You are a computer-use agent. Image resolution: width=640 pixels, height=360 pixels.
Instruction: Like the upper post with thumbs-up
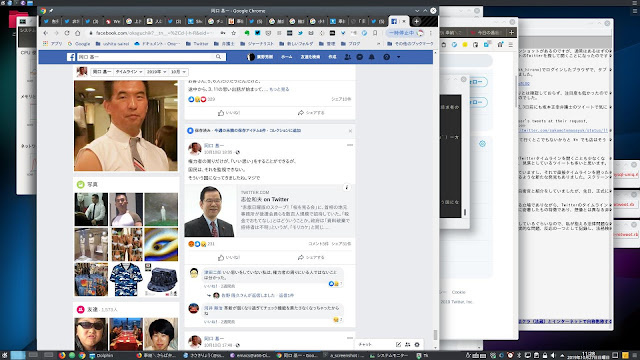click(229, 113)
